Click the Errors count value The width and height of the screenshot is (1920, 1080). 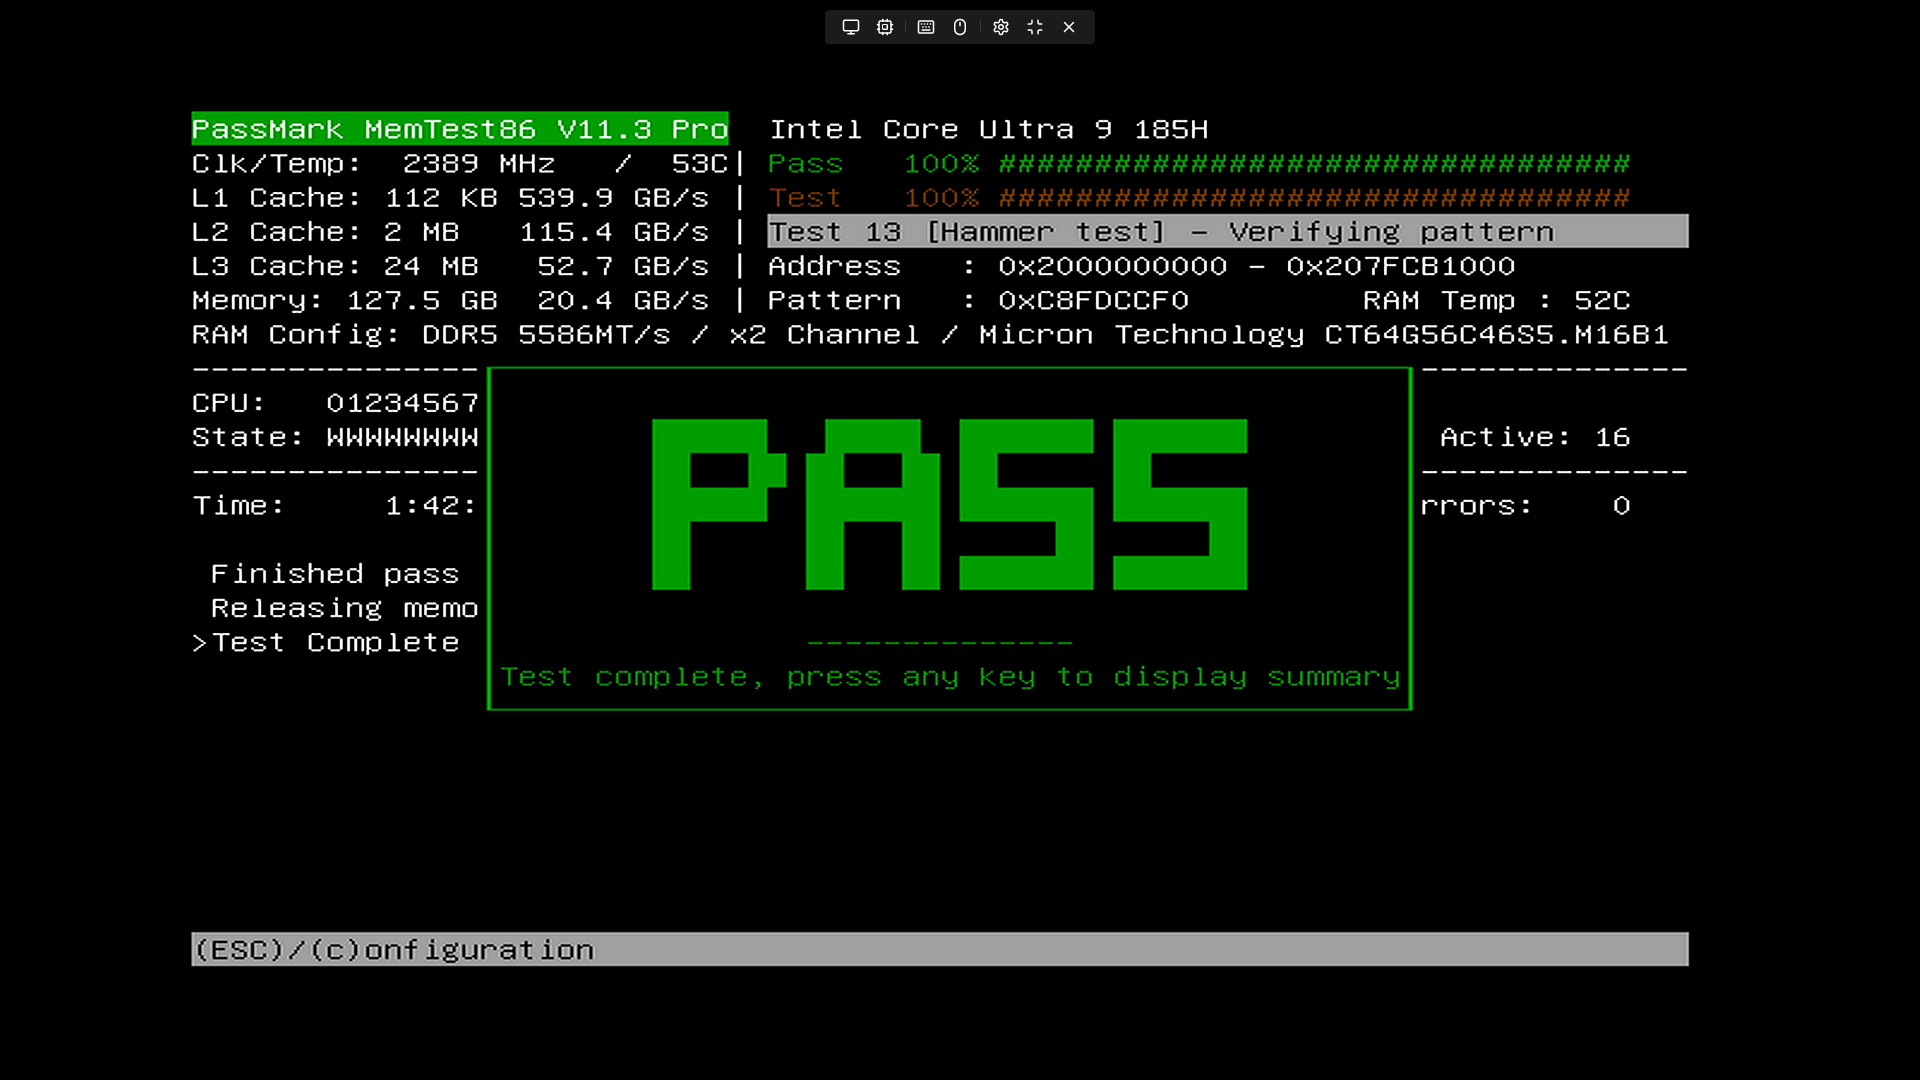(x=1620, y=506)
